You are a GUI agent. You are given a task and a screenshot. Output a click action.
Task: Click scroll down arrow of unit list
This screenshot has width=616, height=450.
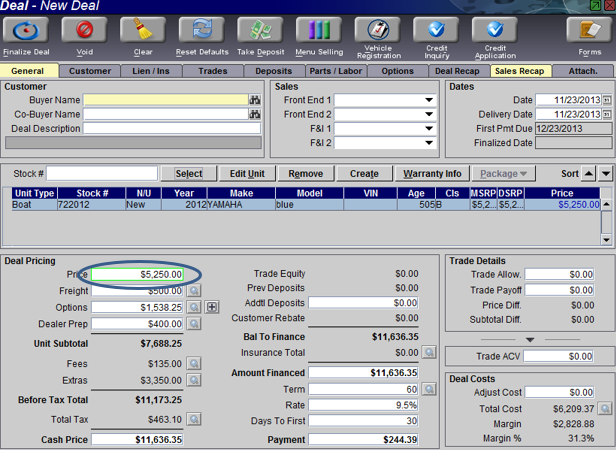point(606,240)
